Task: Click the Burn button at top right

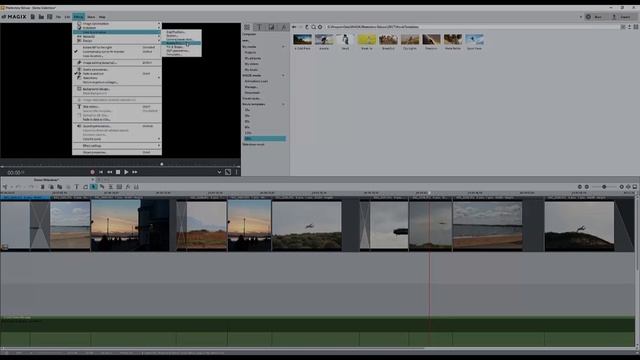Action: pos(598,17)
